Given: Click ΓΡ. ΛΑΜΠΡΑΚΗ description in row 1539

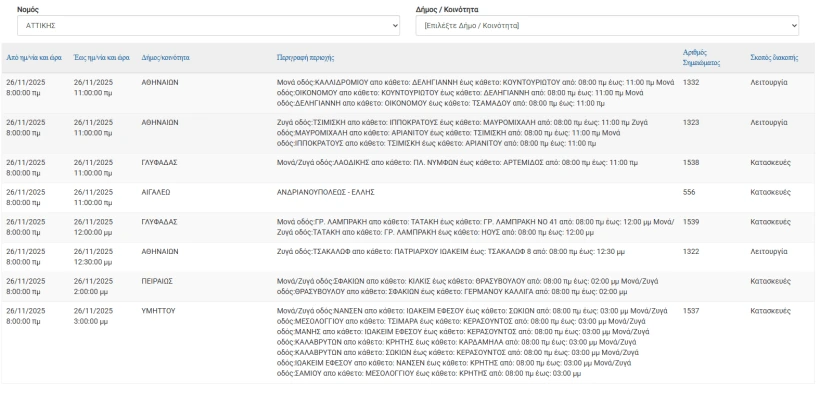Looking at the screenshot, I should 475,227.
